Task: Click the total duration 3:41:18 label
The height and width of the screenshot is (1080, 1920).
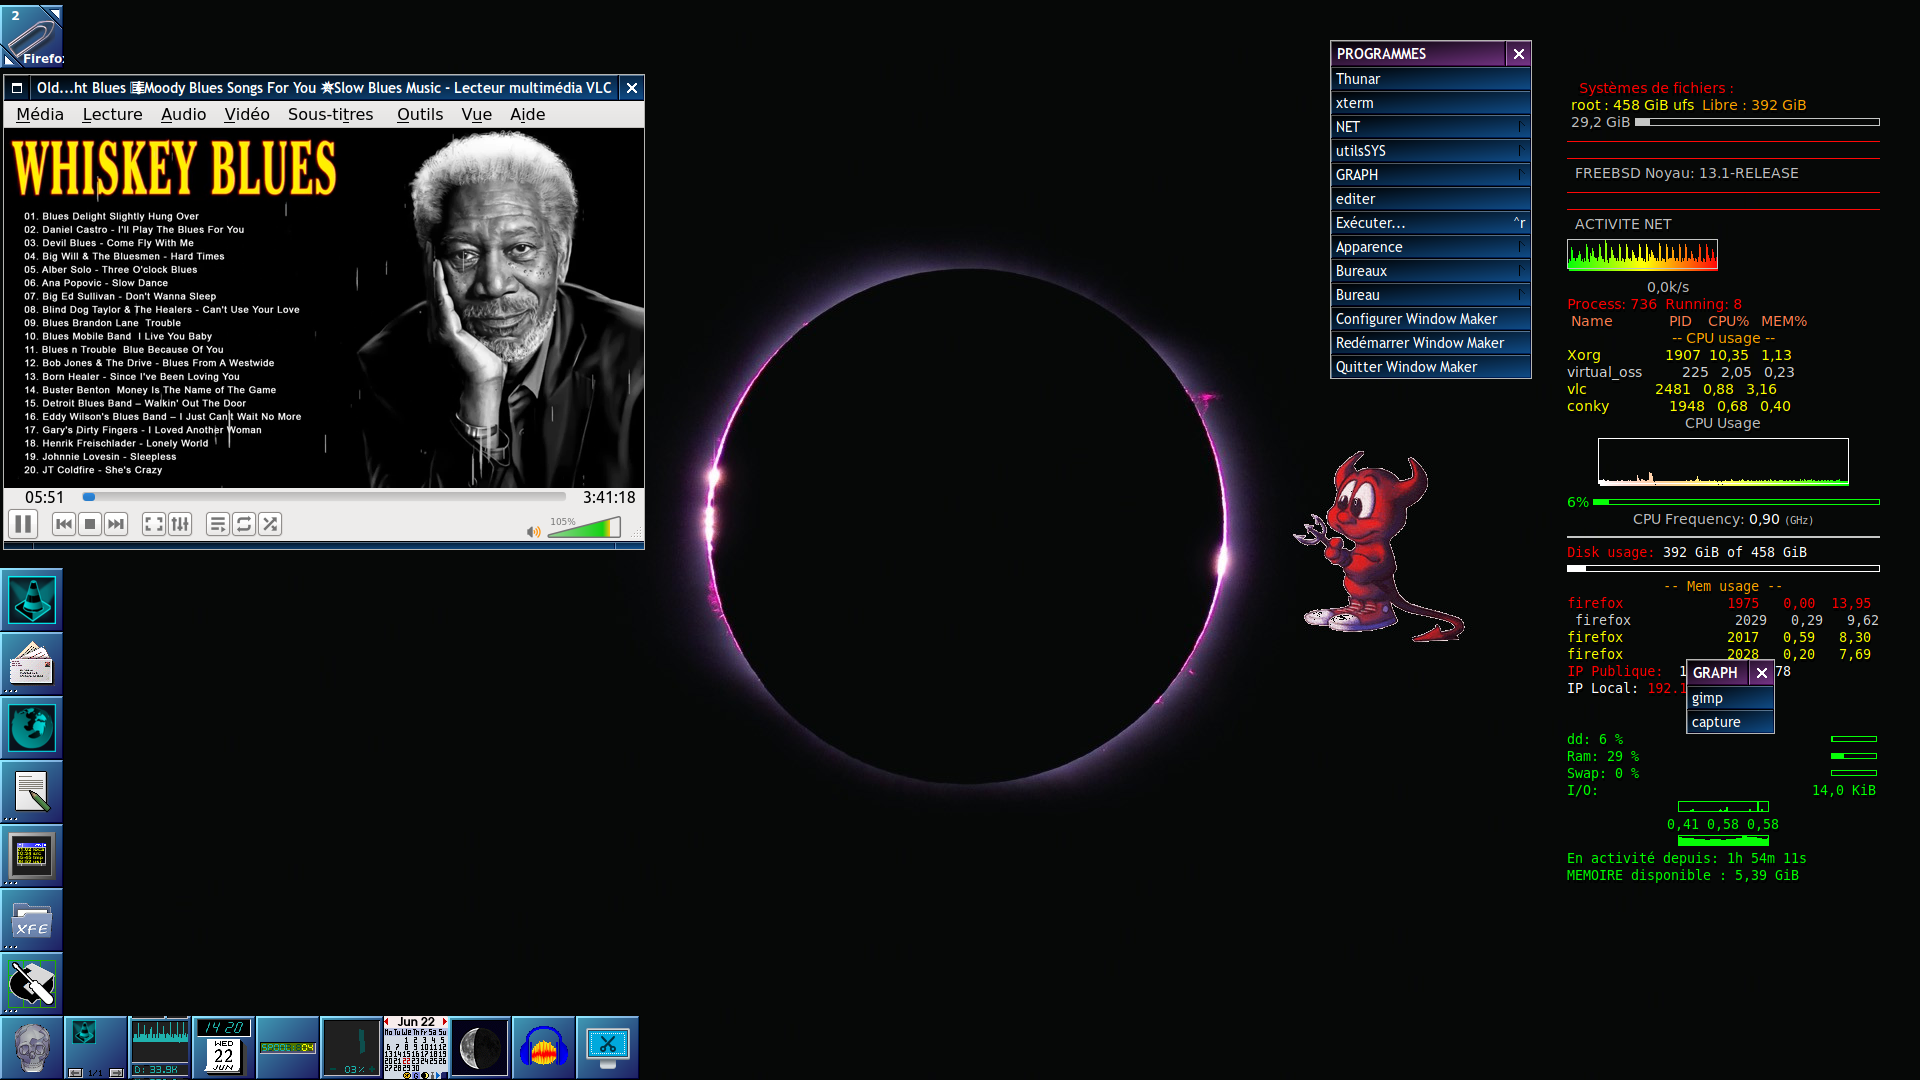Action: [609, 497]
